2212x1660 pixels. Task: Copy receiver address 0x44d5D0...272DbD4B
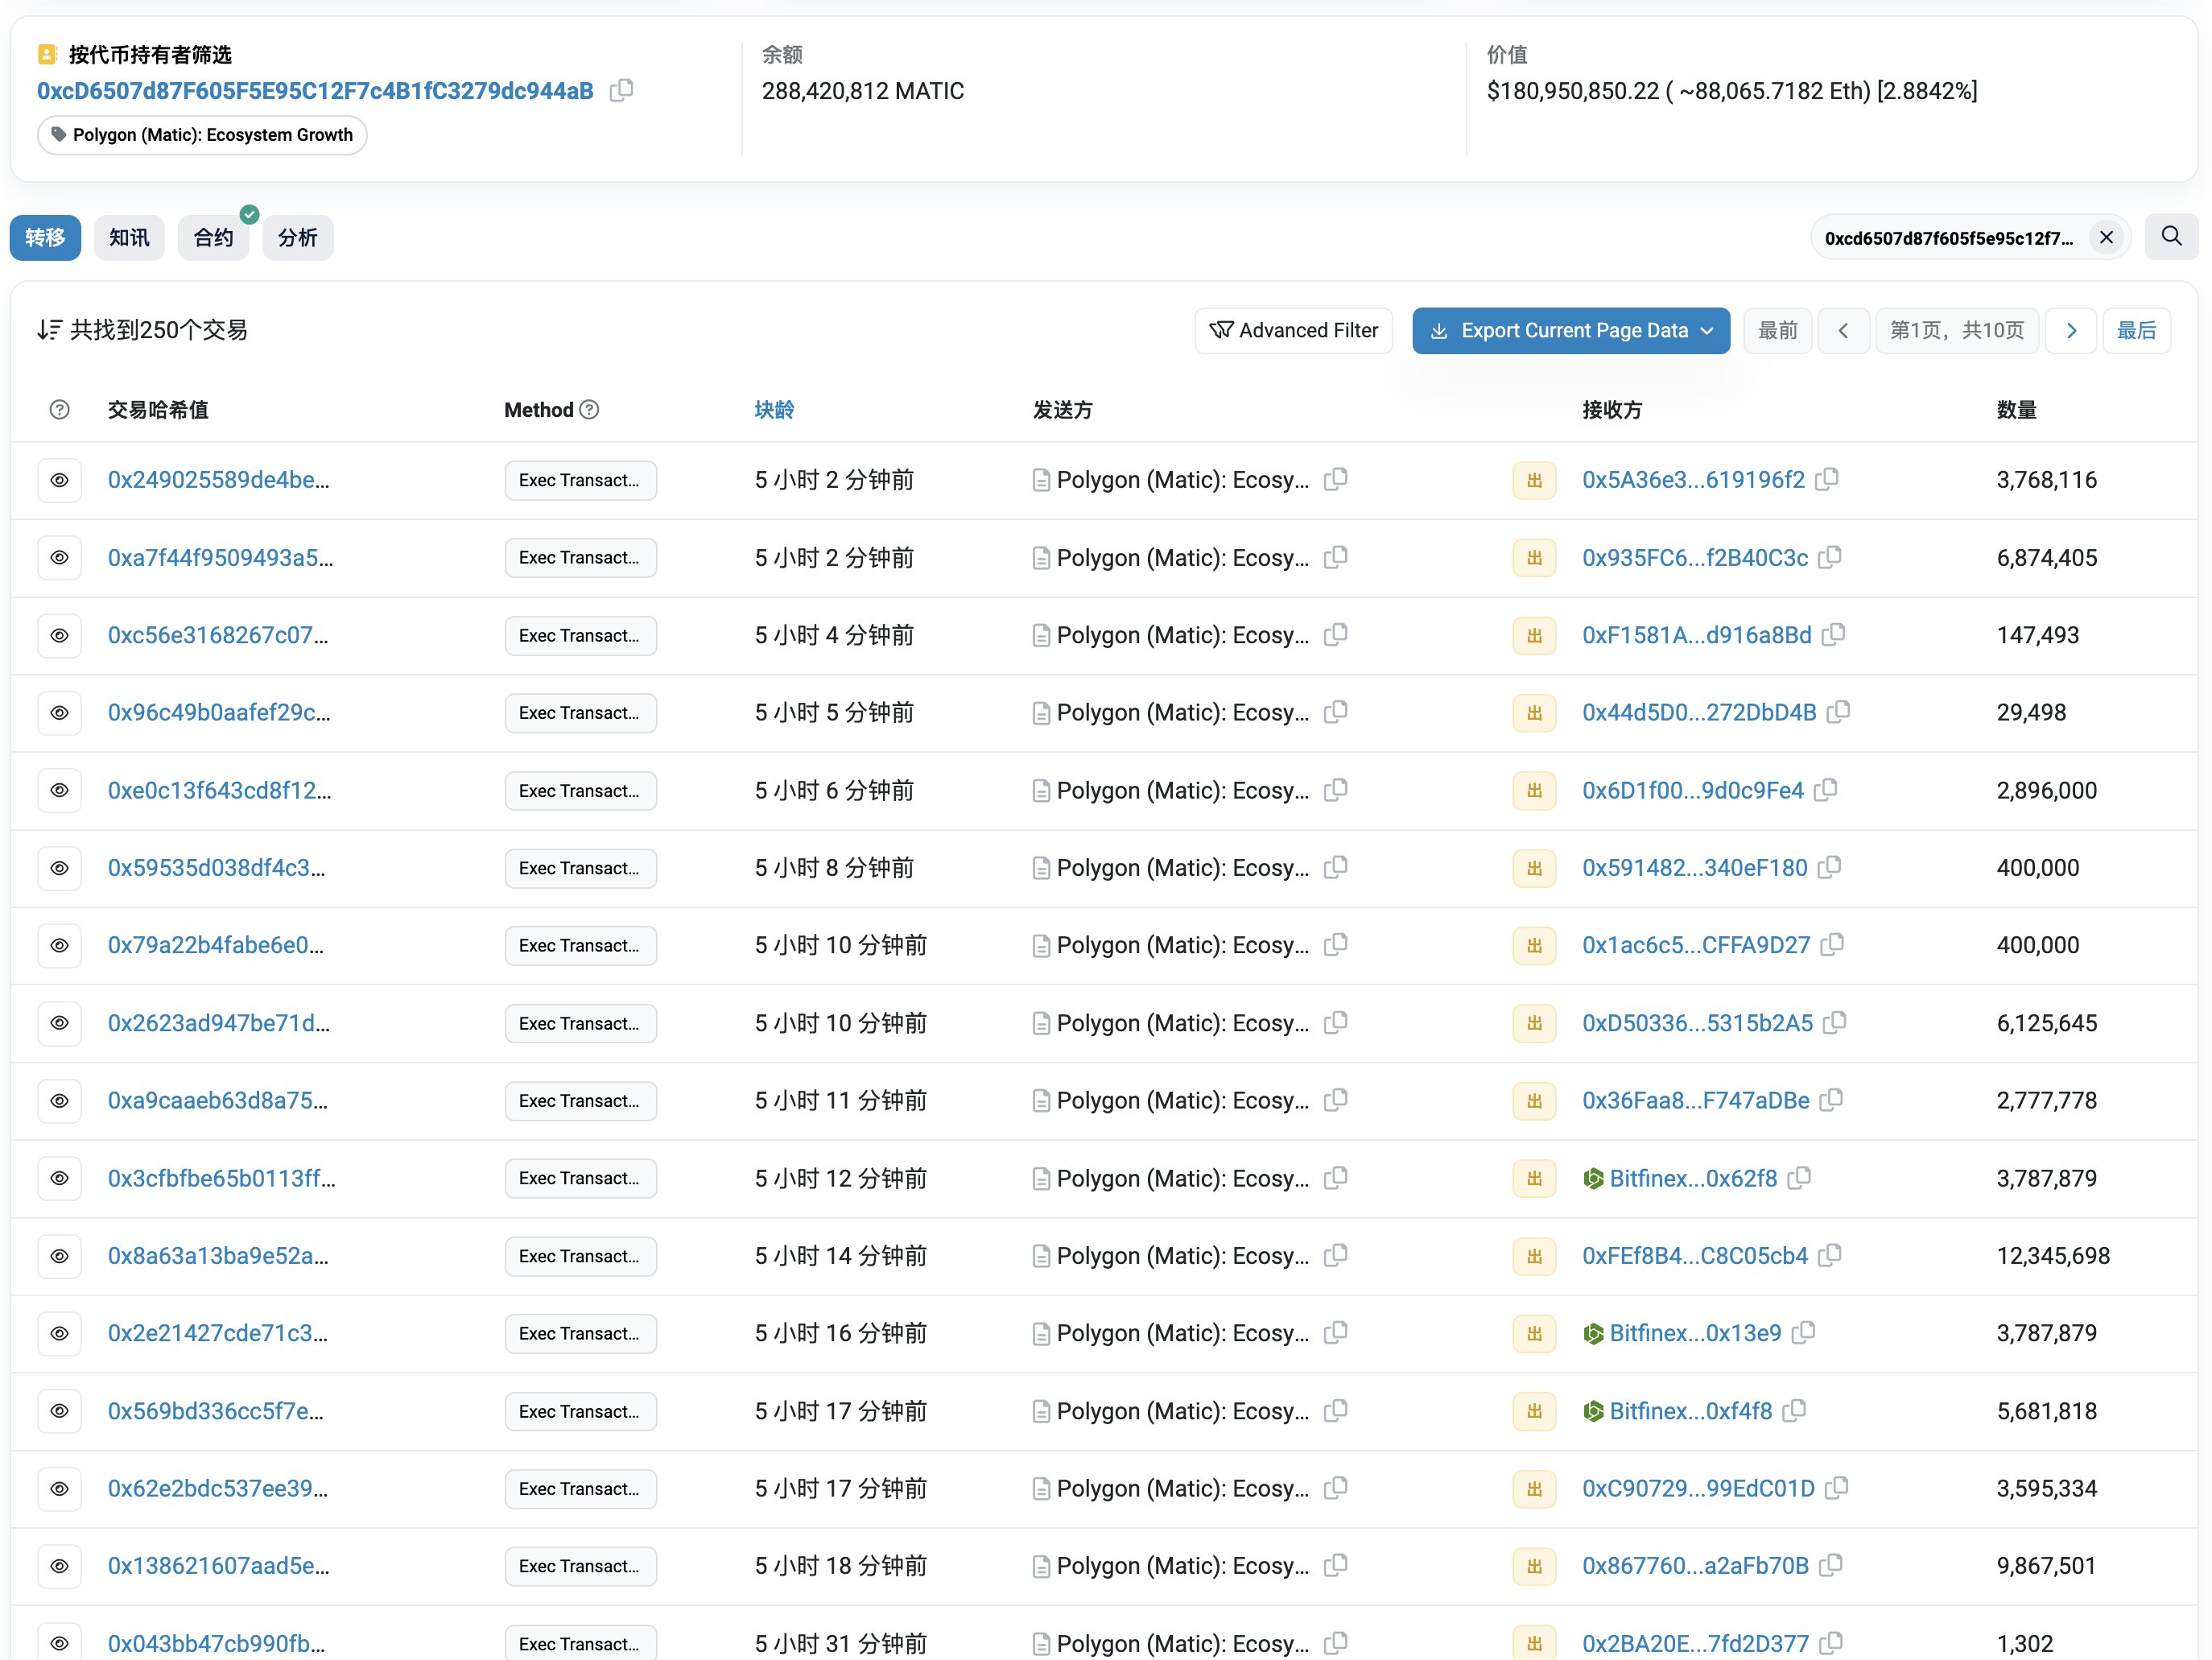pyautogui.click(x=1838, y=713)
